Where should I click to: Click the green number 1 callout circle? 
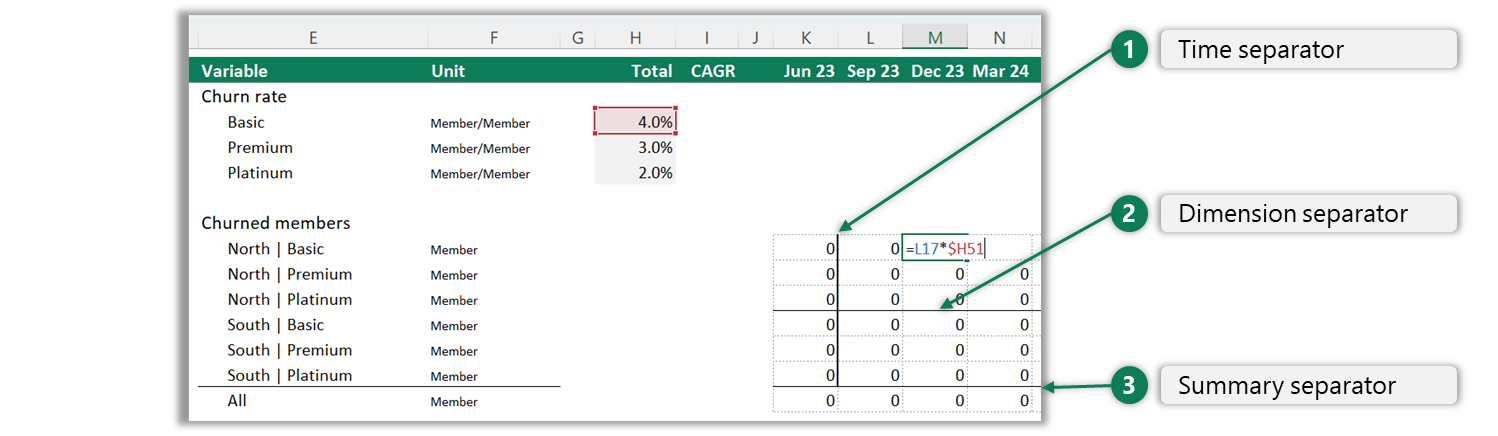point(1129,50)
